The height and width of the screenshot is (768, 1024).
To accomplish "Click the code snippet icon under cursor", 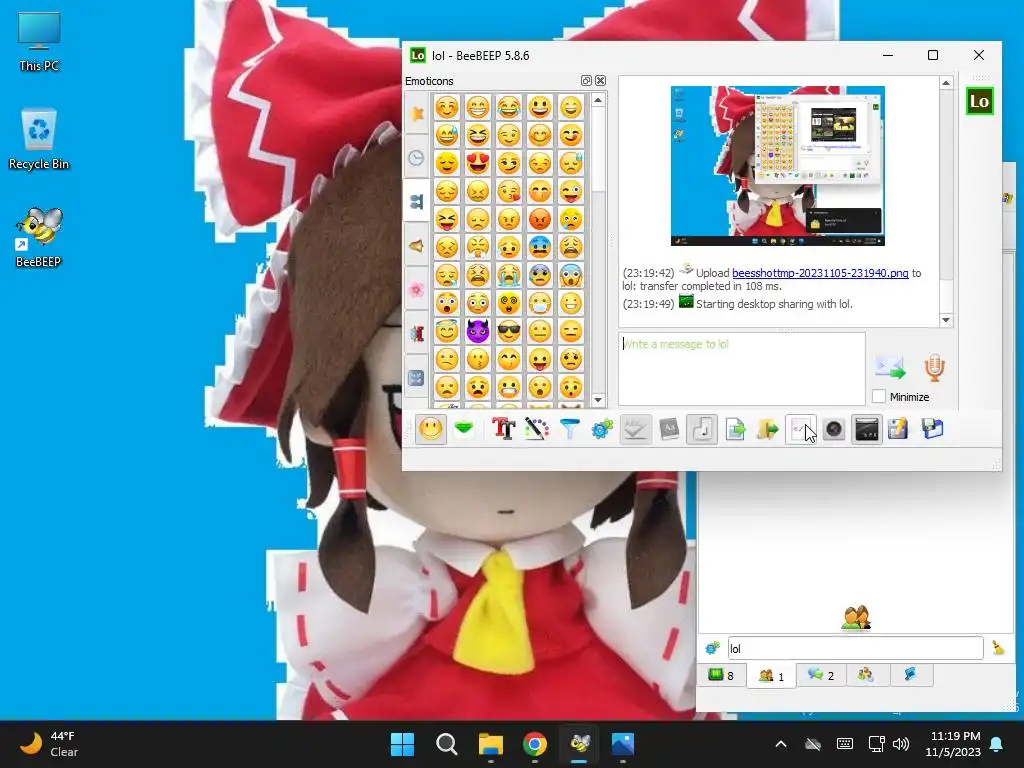I will [801, 429].
